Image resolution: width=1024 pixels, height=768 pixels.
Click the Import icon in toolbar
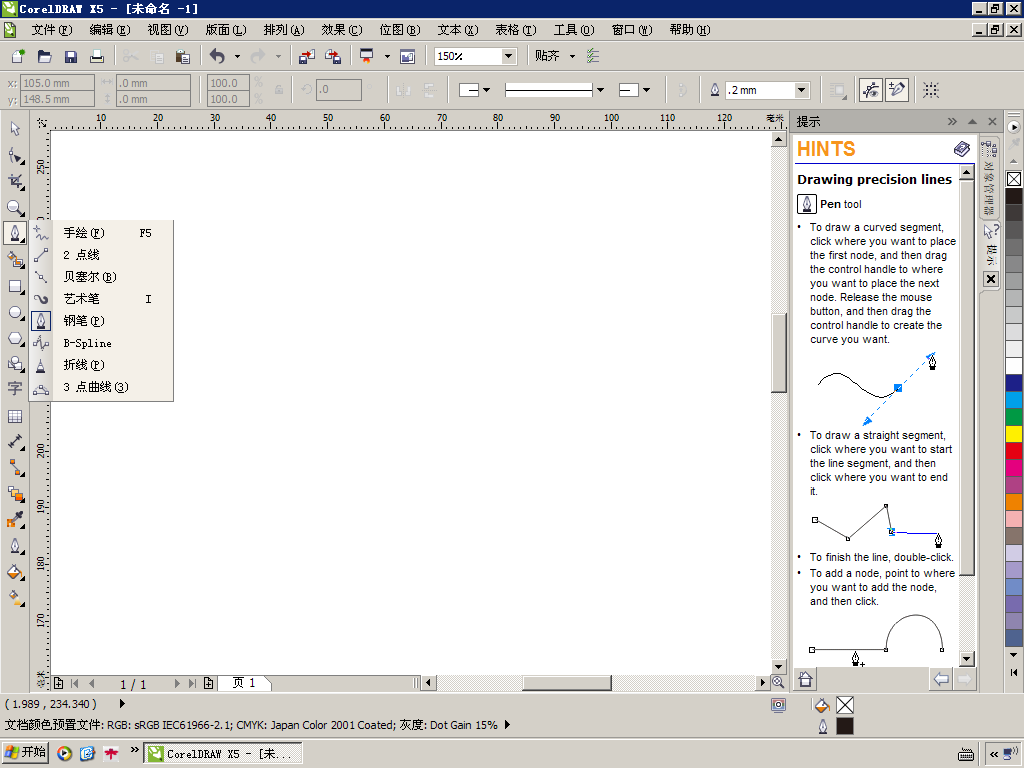306,56
